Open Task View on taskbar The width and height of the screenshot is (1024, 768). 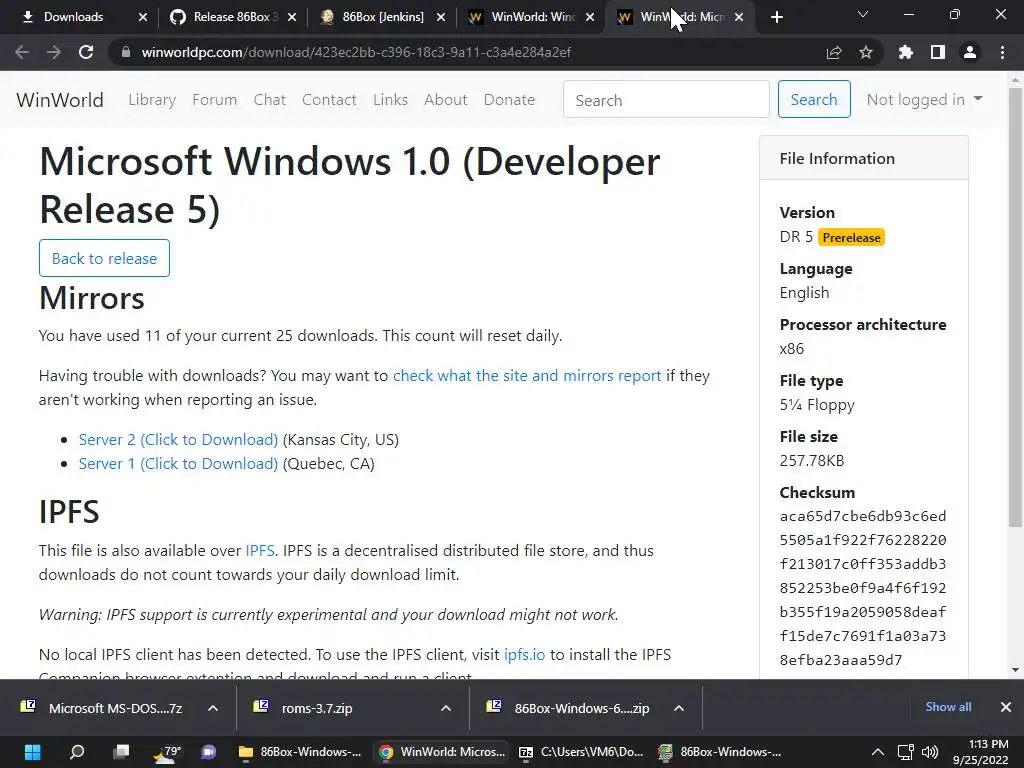tap(121, 752)
